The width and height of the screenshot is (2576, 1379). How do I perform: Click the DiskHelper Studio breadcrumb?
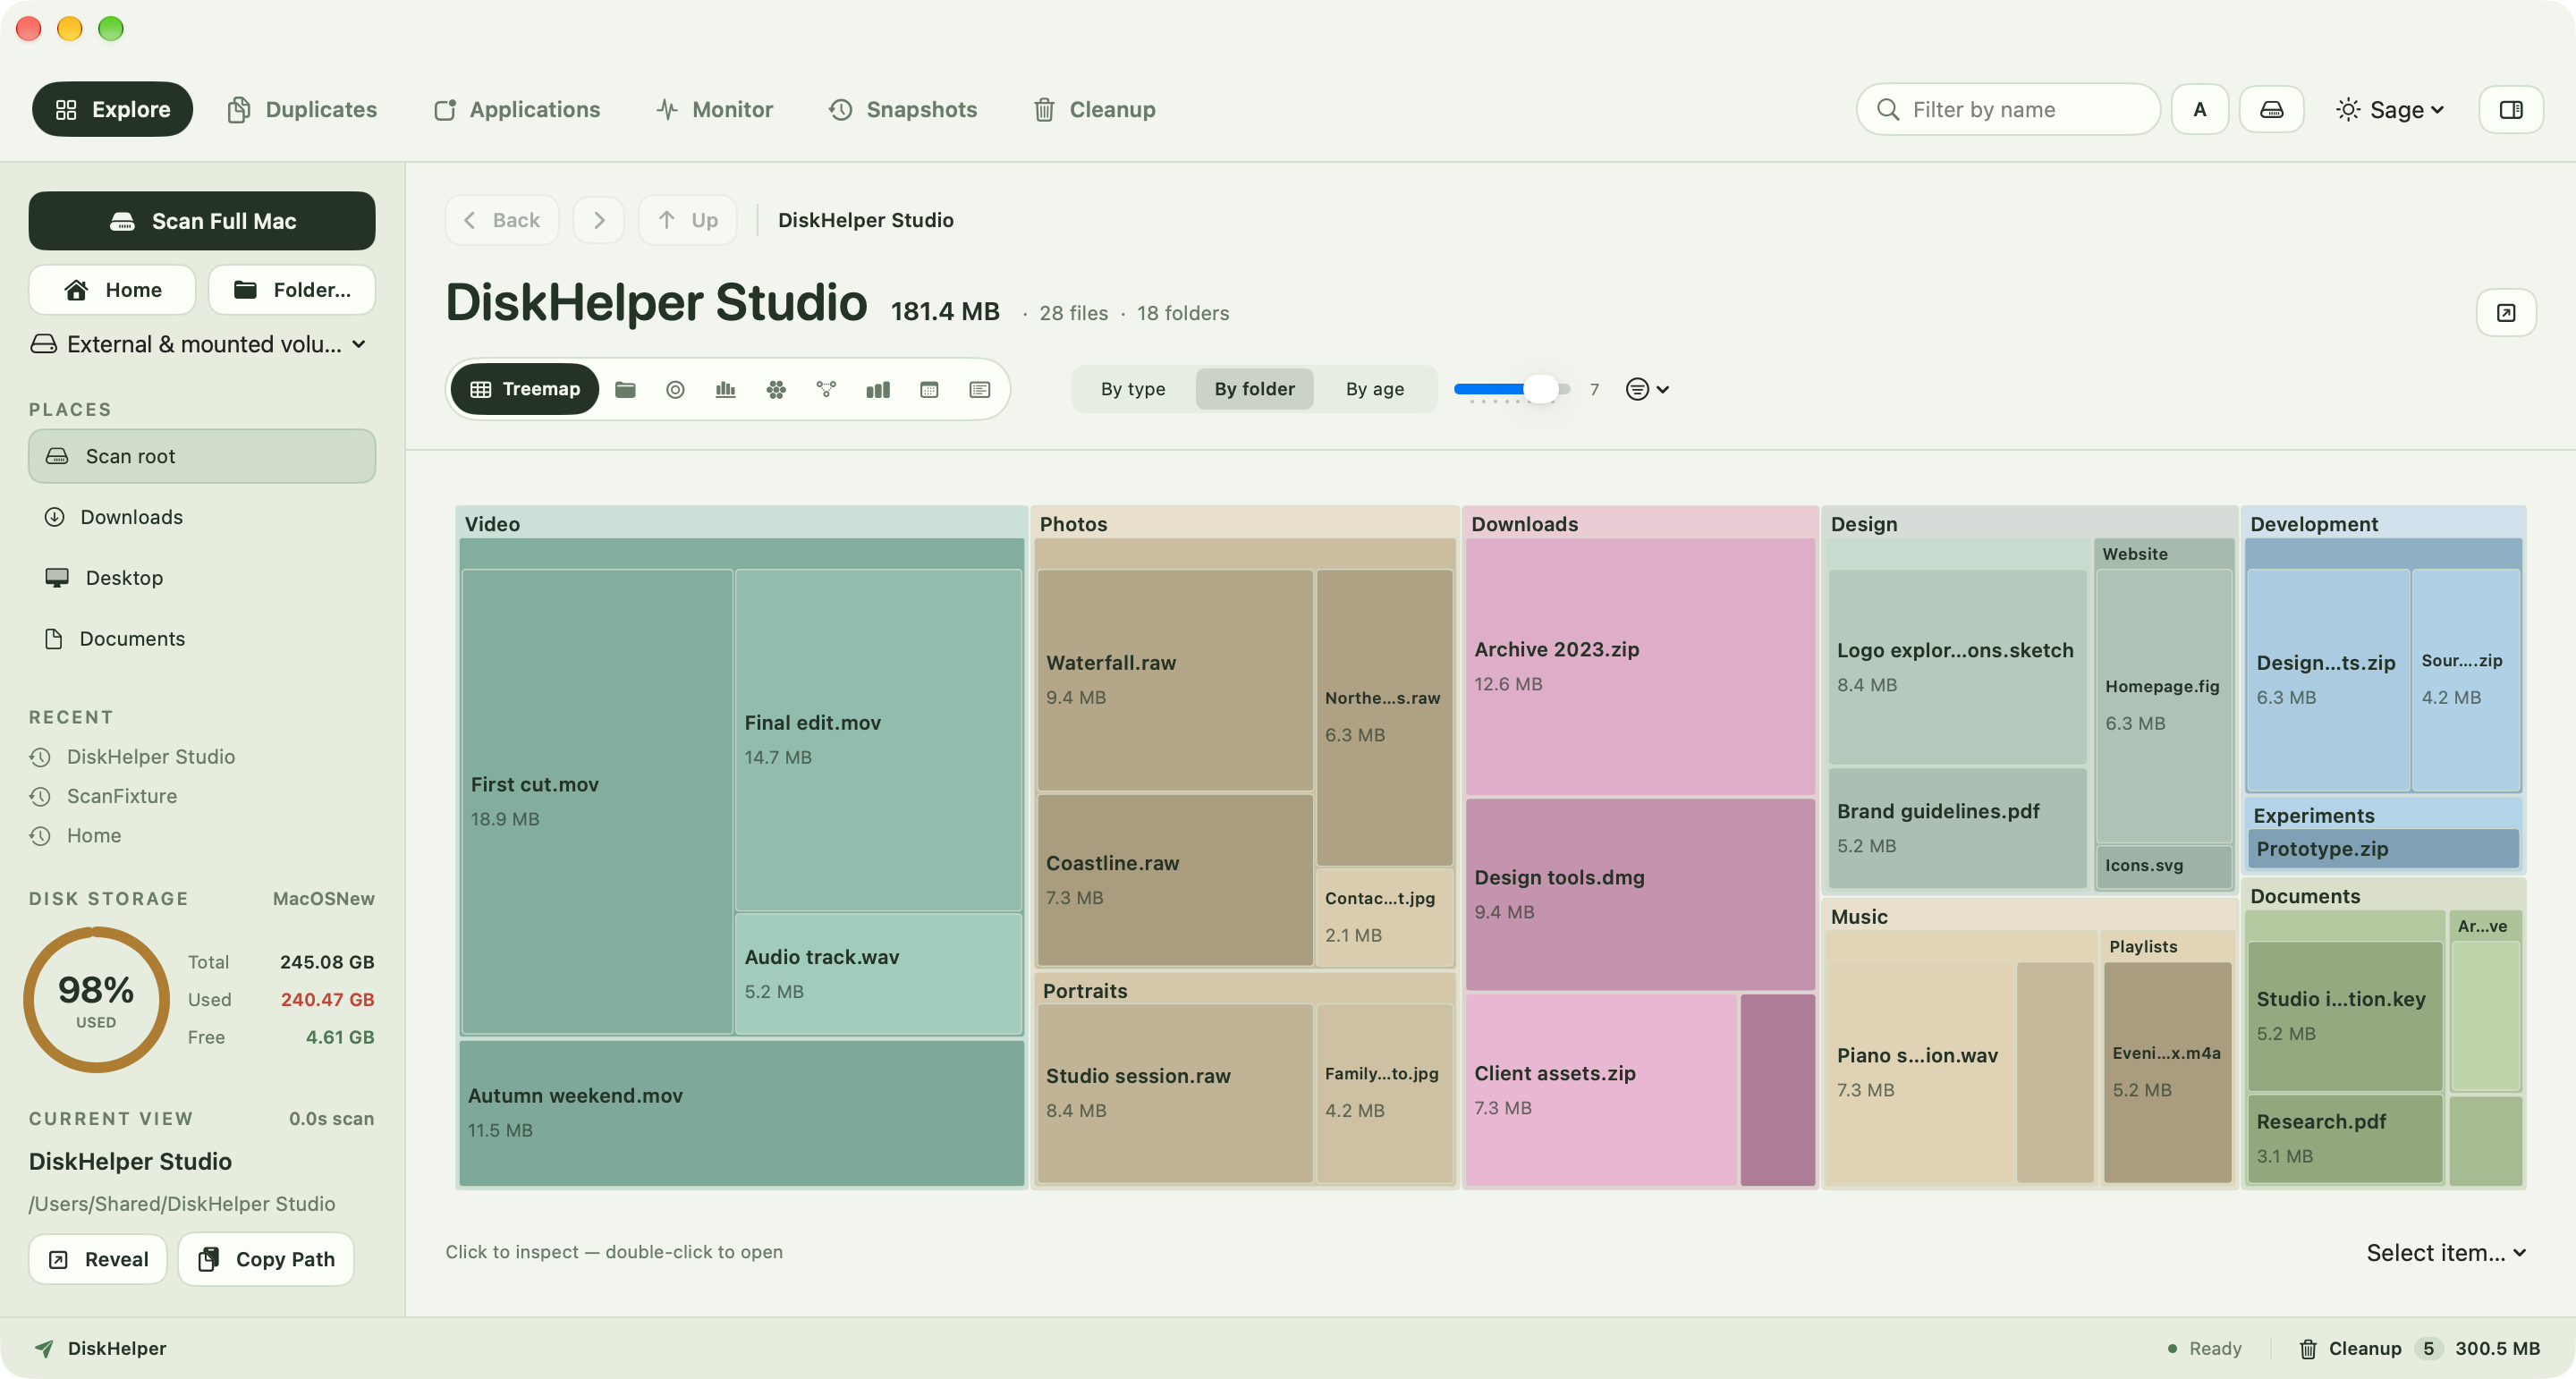pos(865,220)
